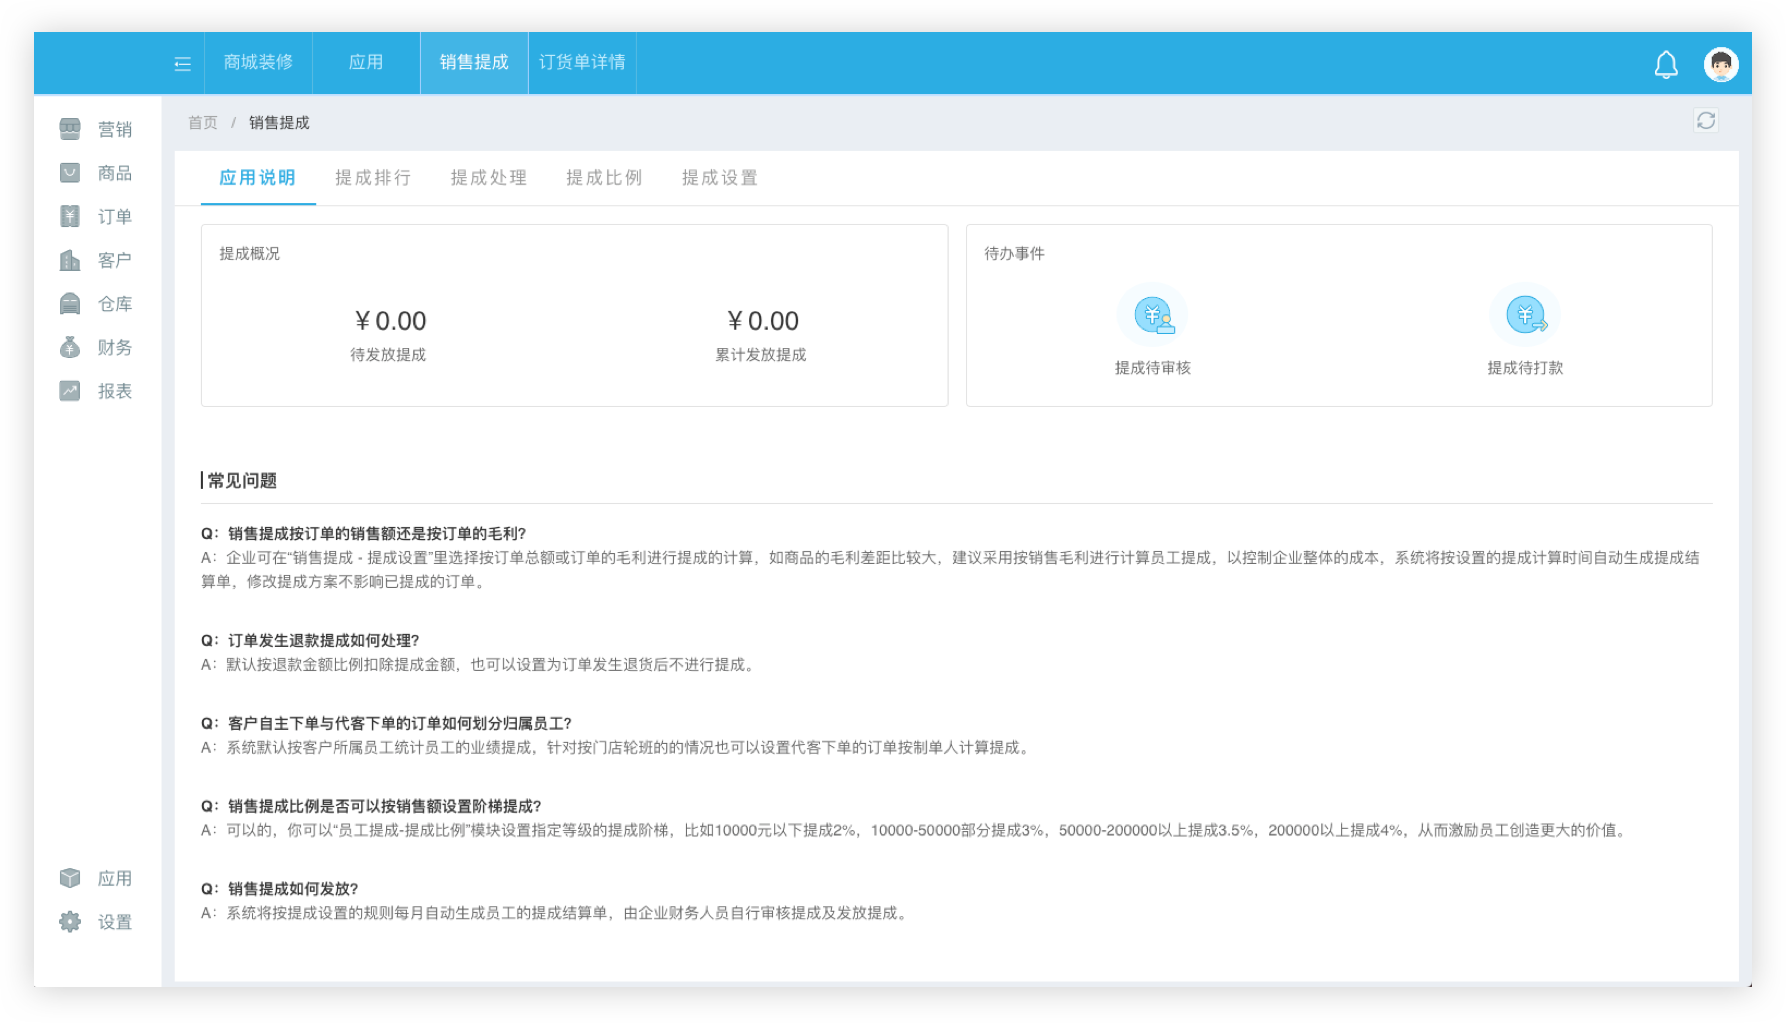Collapse sidebar using hamburger menu icon
1786x1023 pixels.
[x=182, y=64]
